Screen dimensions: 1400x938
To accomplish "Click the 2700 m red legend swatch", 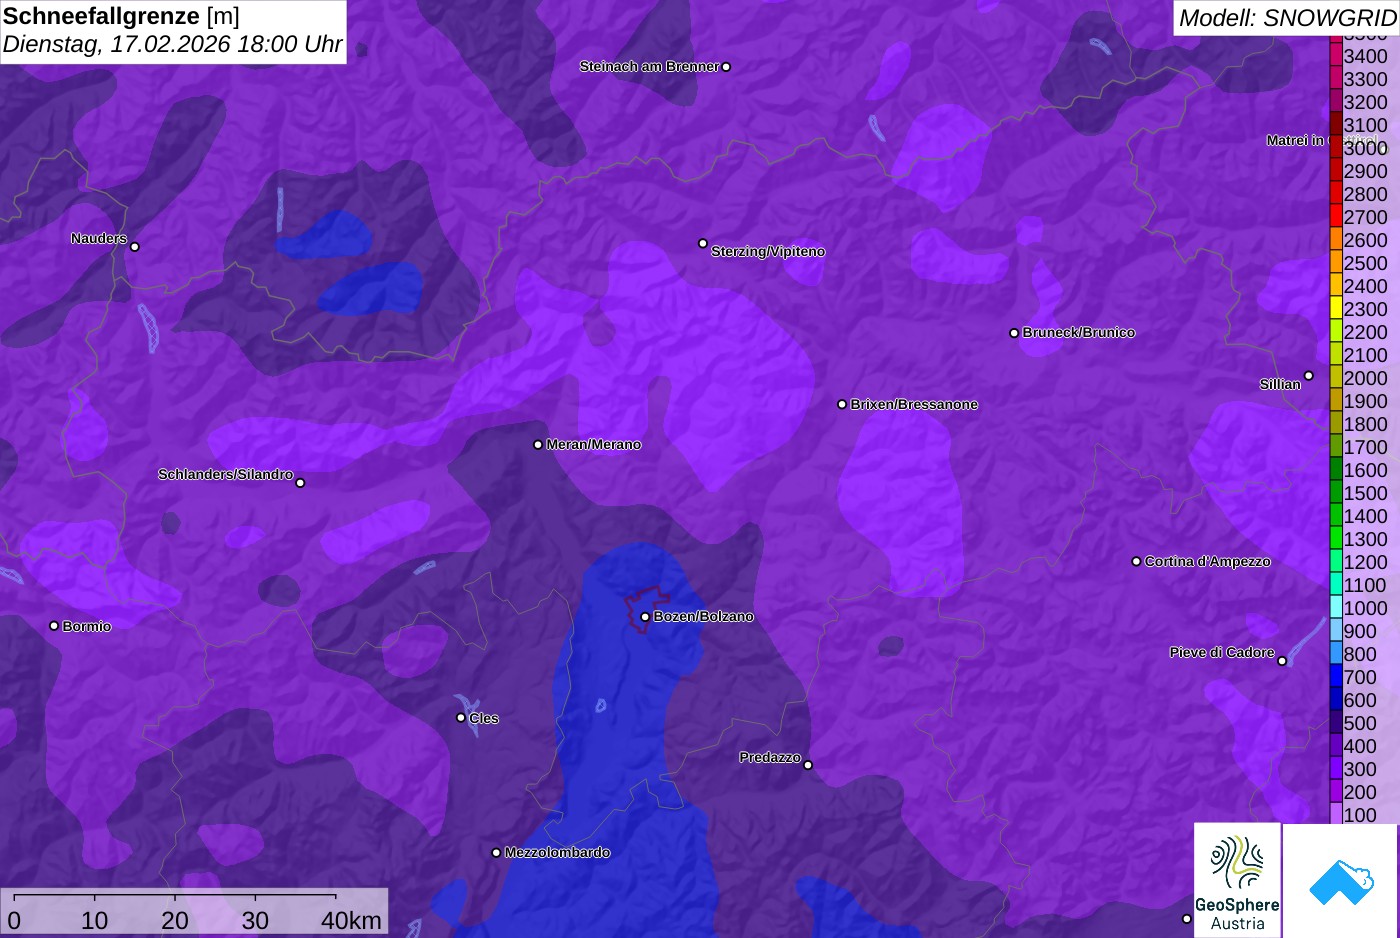I will point(1336,216).
